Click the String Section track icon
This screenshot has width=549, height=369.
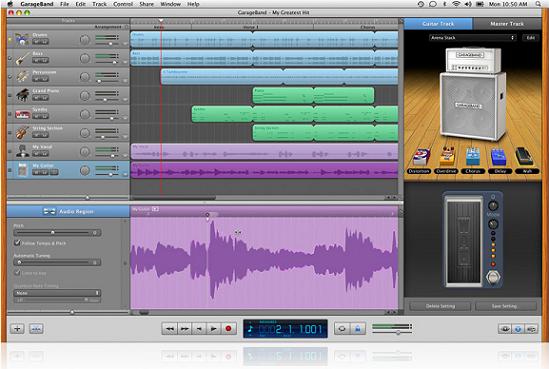[x=22, y=132]
